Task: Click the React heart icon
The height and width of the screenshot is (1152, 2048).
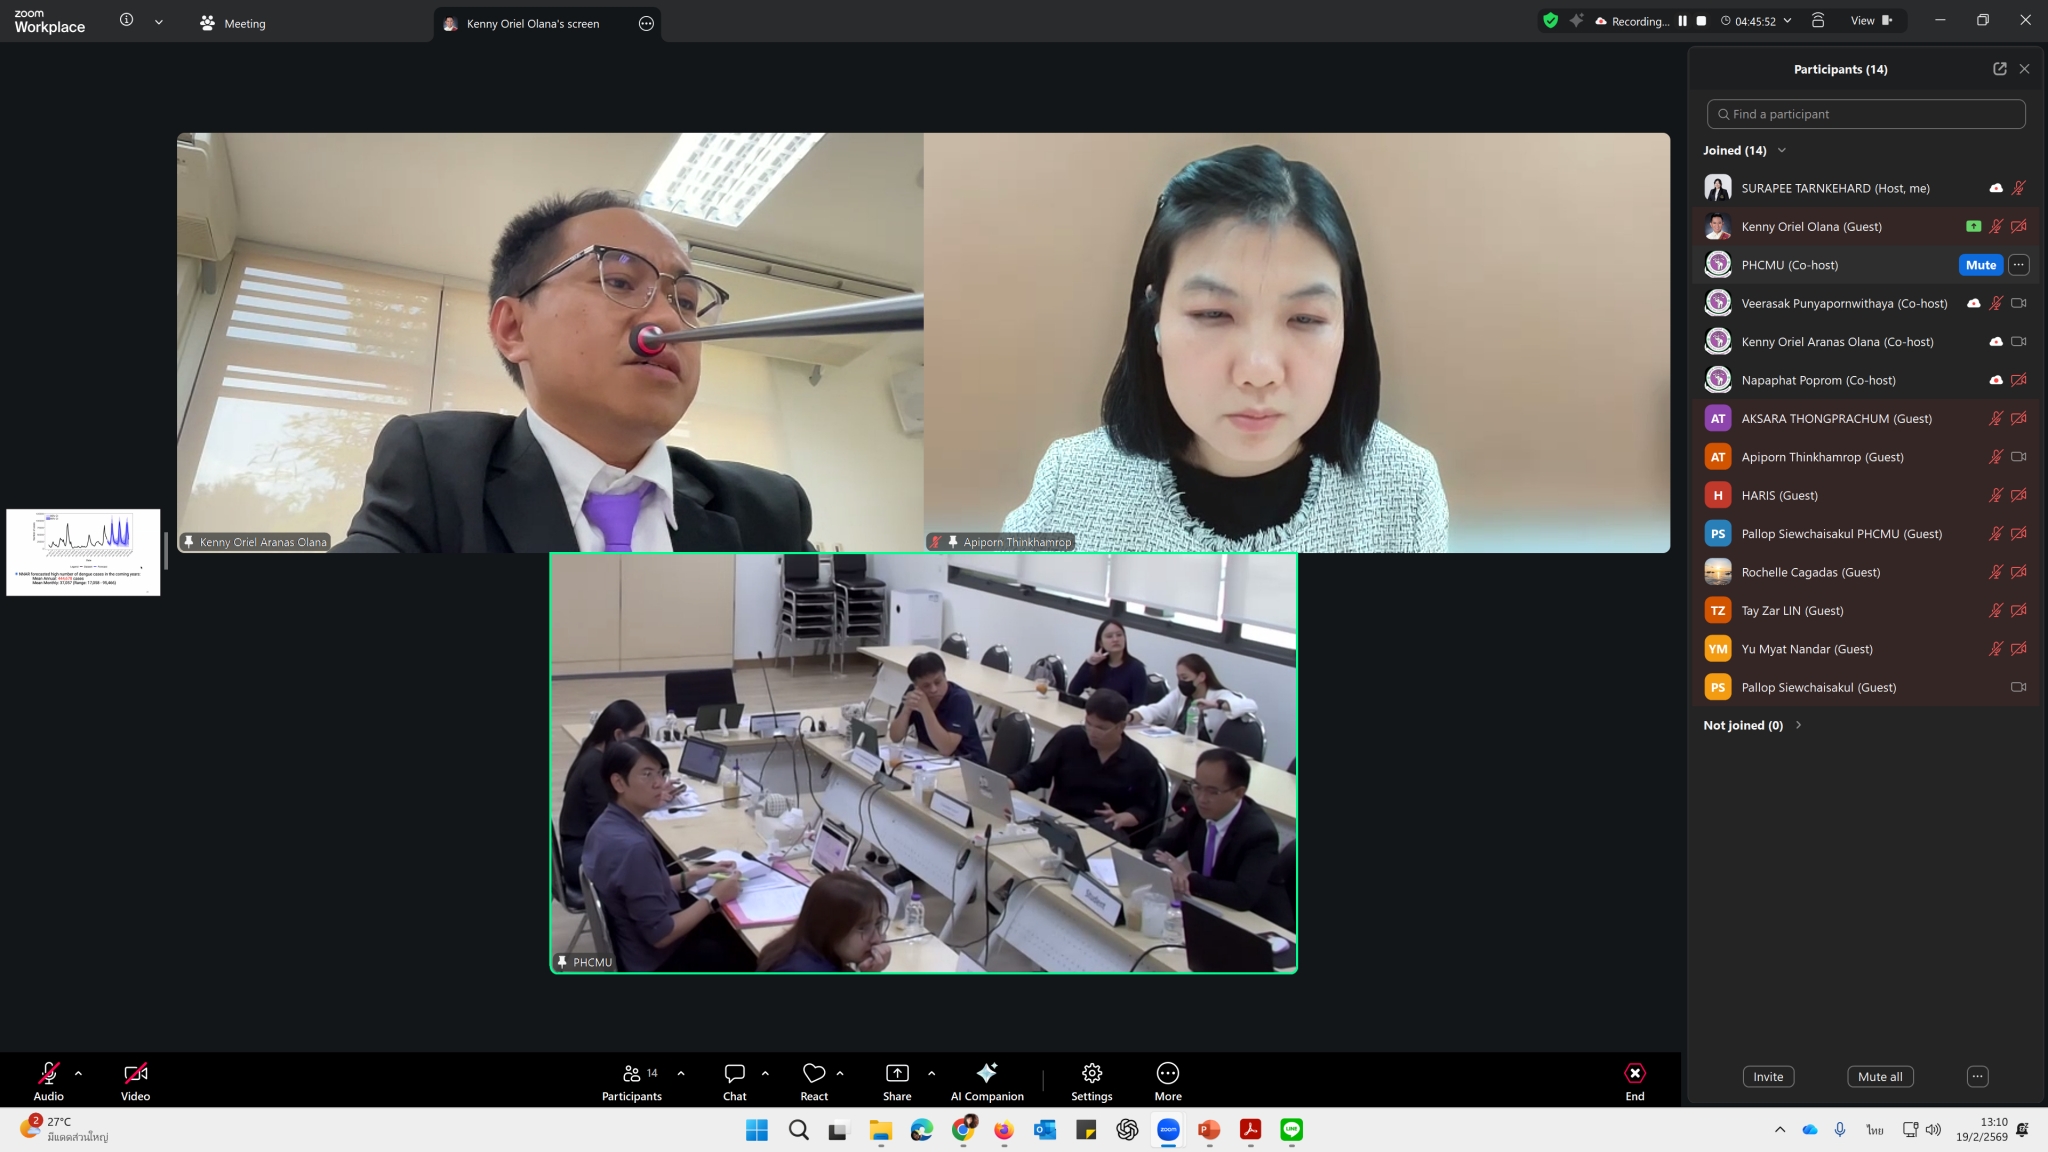Action: click(x=814, y=1073)
